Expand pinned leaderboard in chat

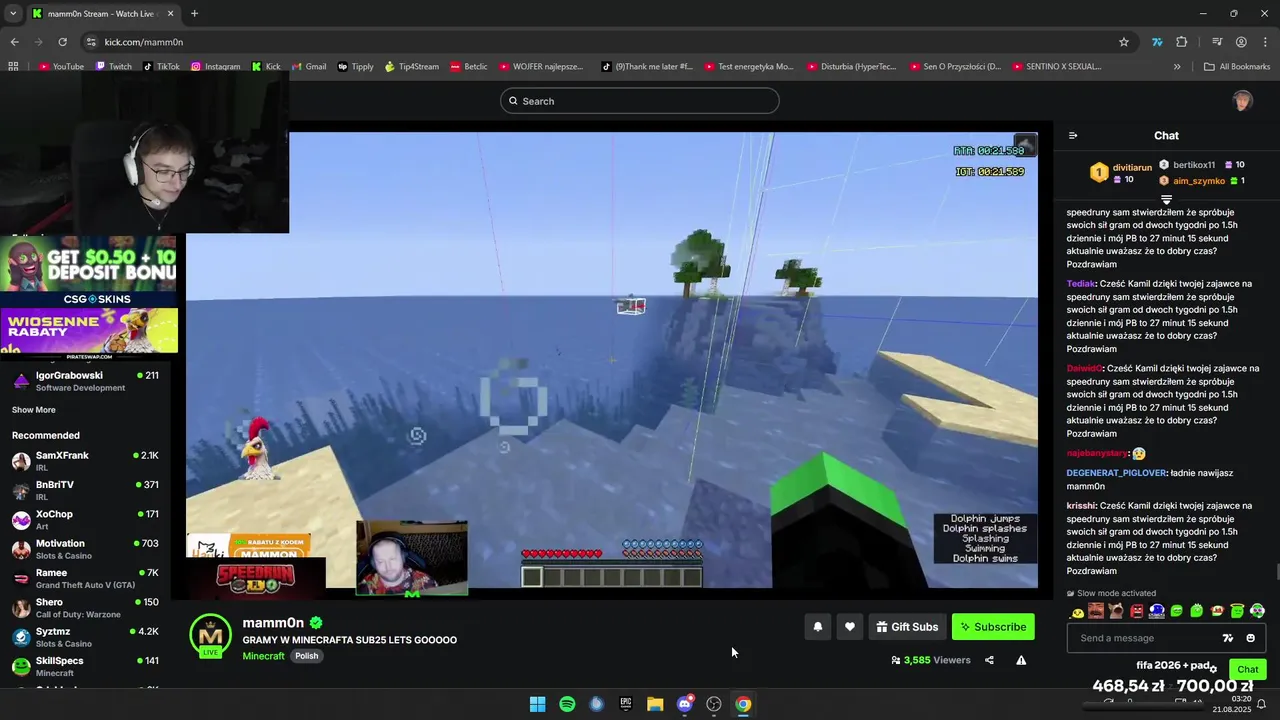click(x=1166, y=200)
